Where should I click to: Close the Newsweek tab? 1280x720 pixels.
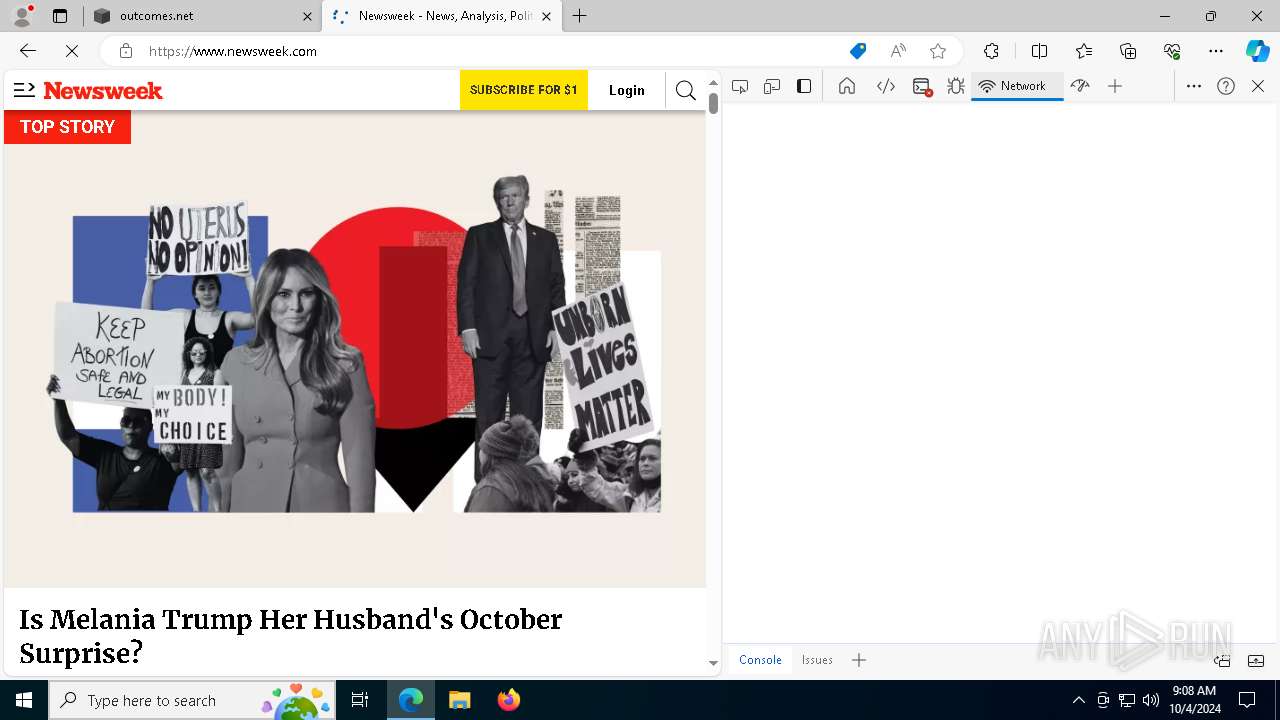(546, 16)
